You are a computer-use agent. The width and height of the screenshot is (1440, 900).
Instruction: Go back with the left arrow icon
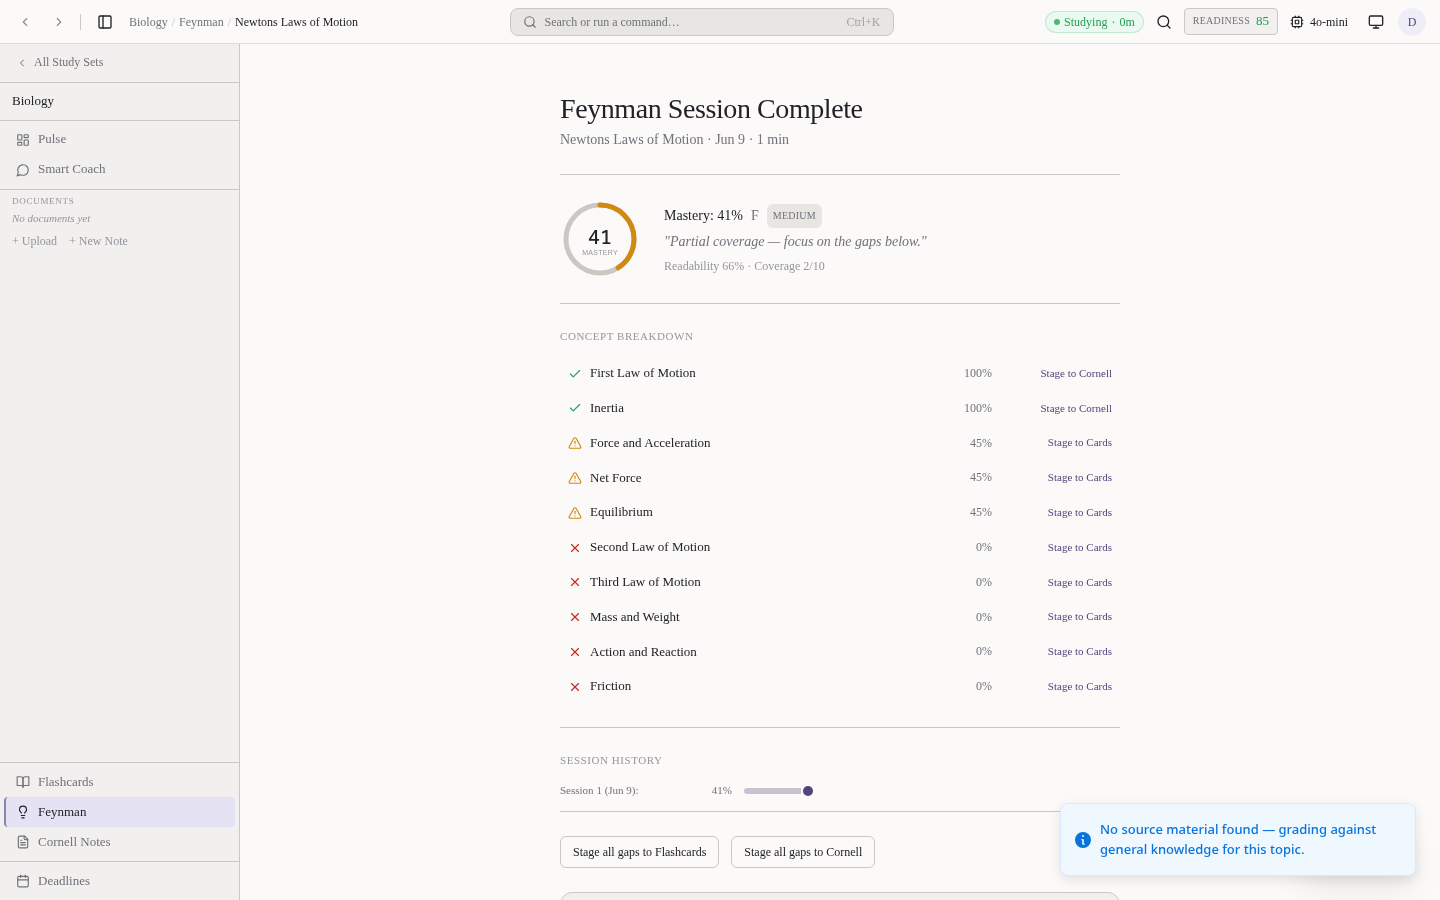pyautogui.click(x=26, y=22)
